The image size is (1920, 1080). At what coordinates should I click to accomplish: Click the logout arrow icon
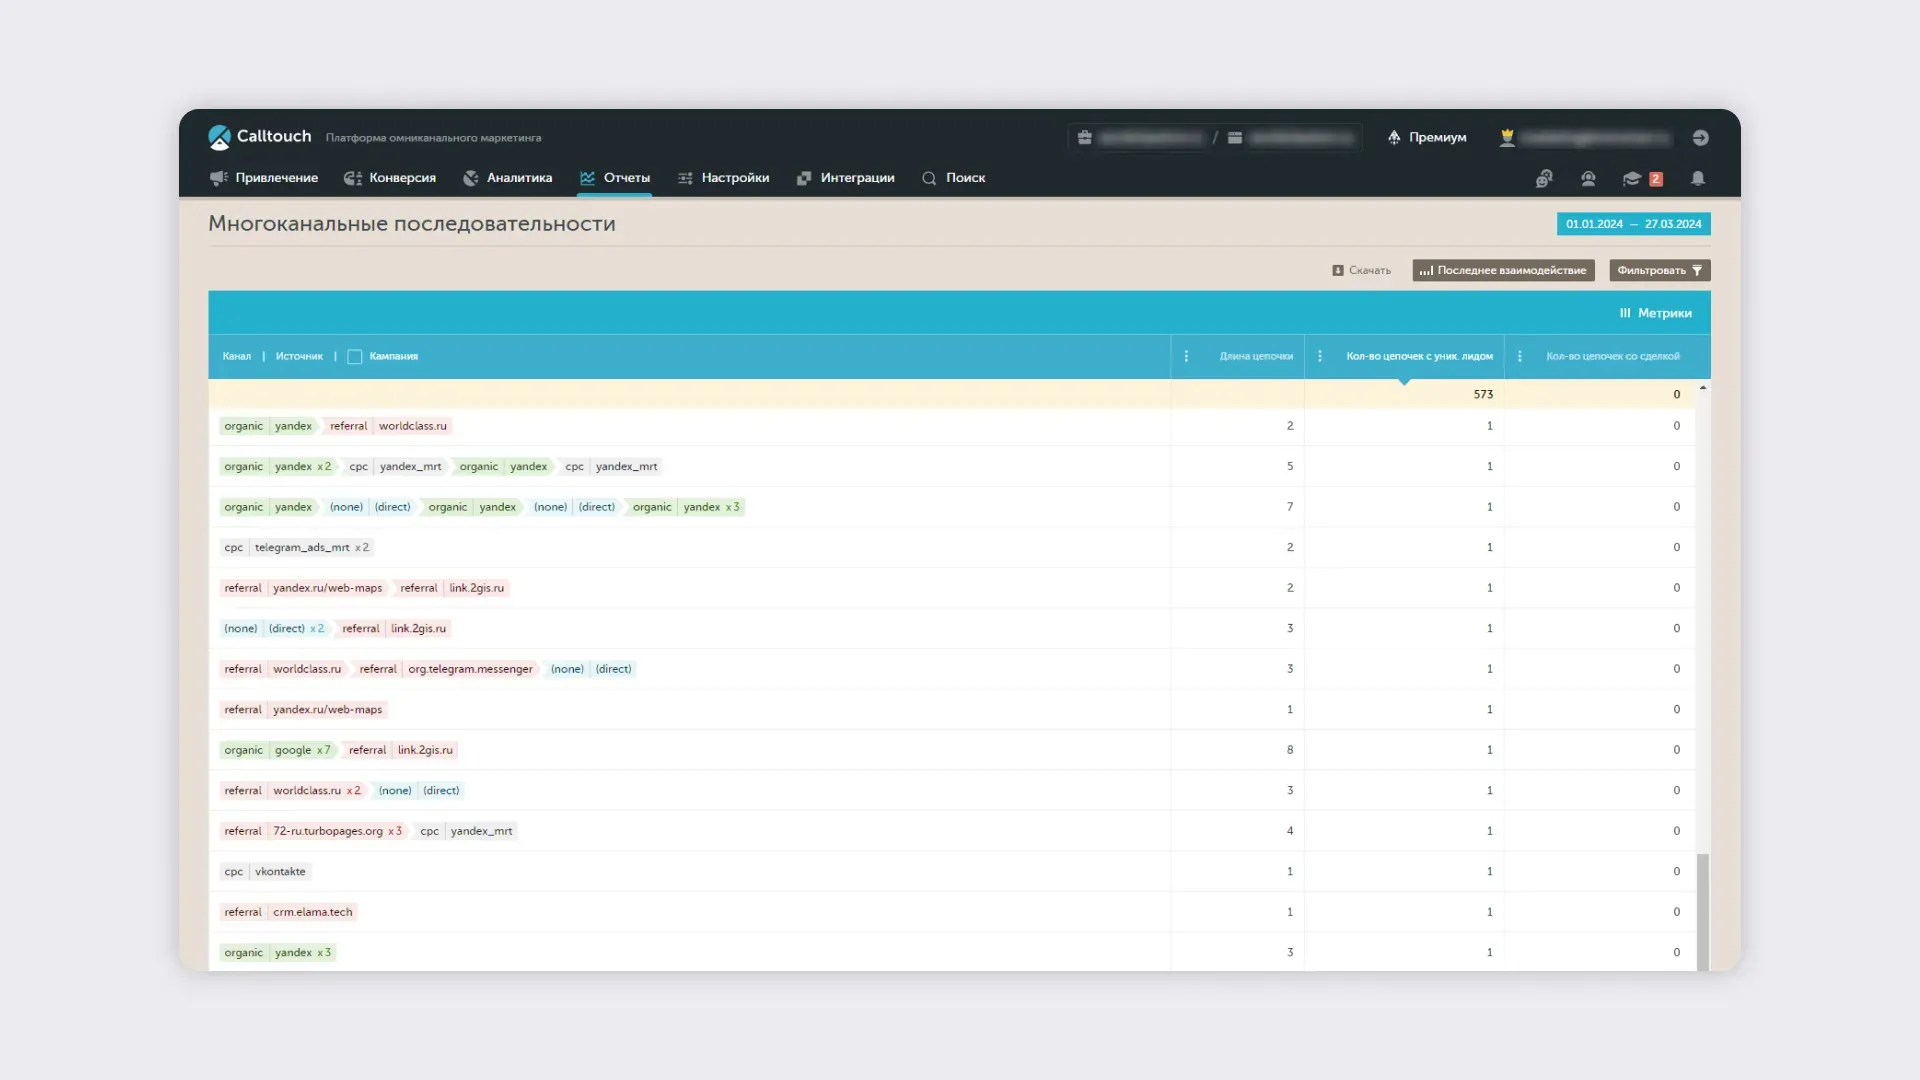1700,138
